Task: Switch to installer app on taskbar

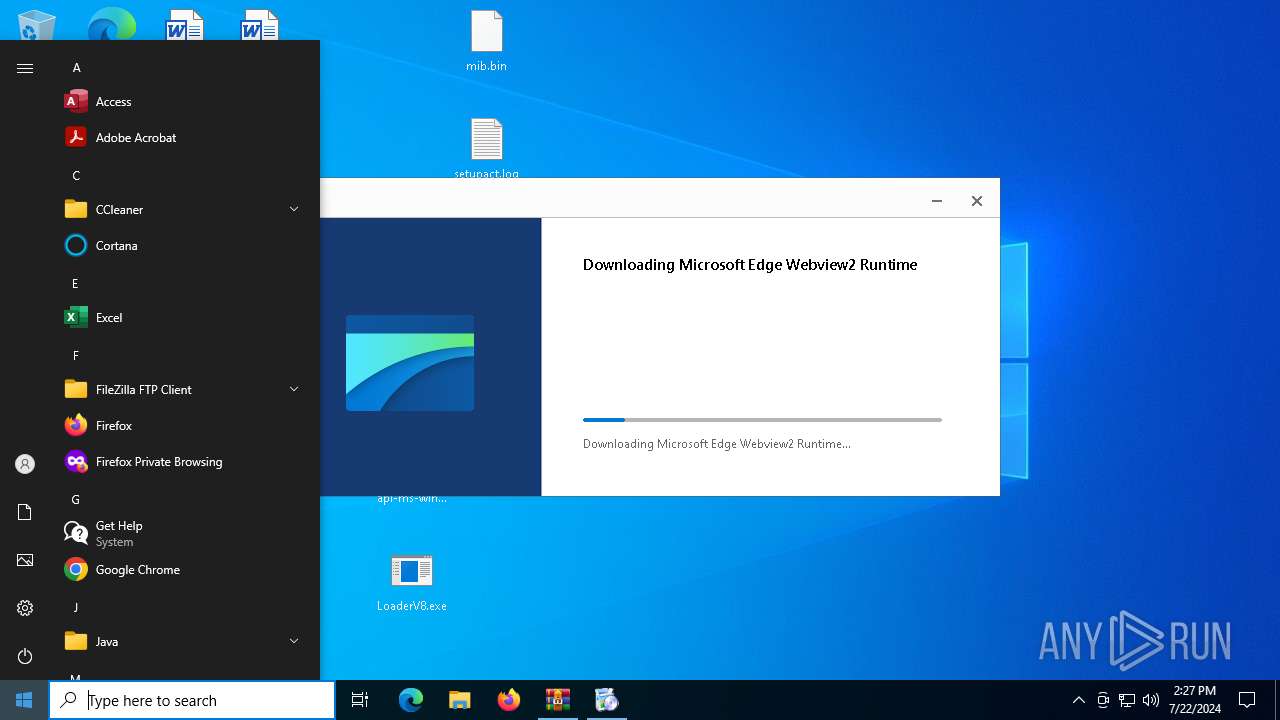Action: click(x=606, y=700)
